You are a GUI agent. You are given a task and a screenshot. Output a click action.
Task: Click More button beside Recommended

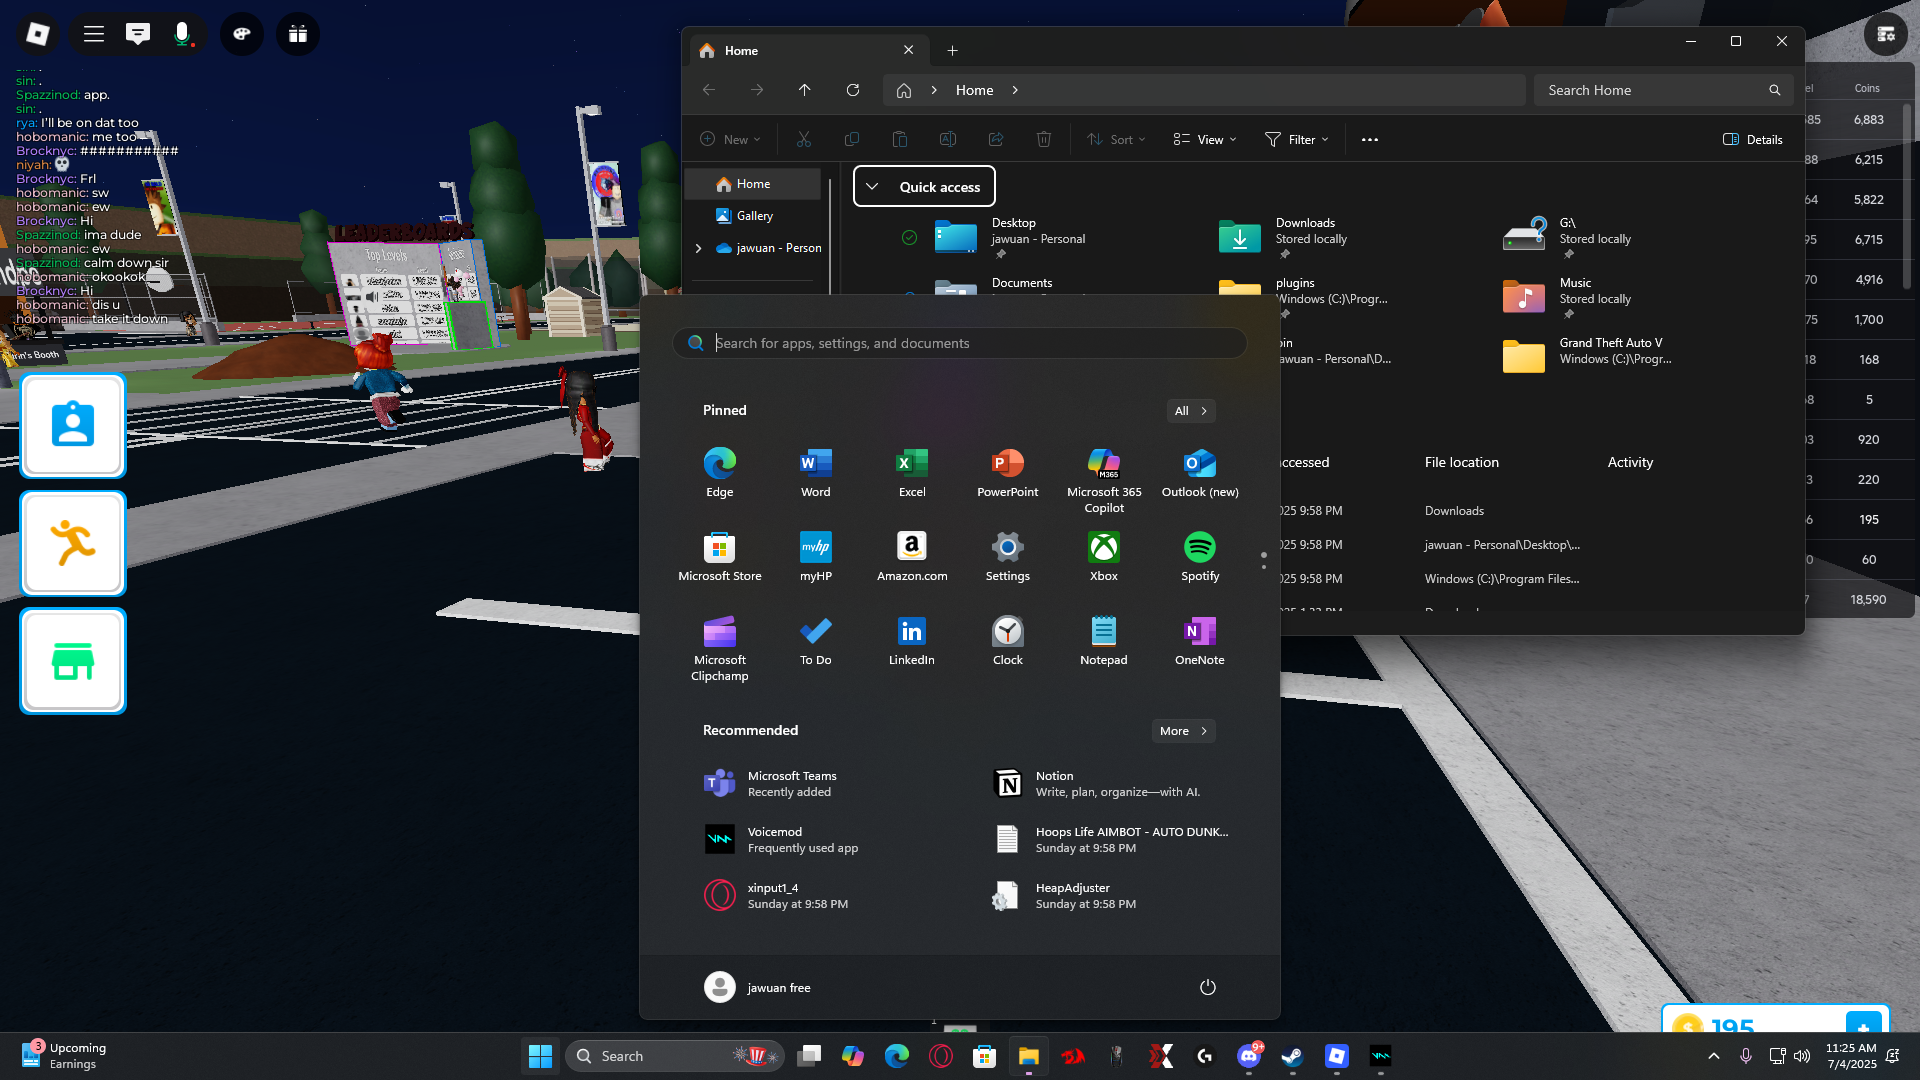pos(1183,731)
